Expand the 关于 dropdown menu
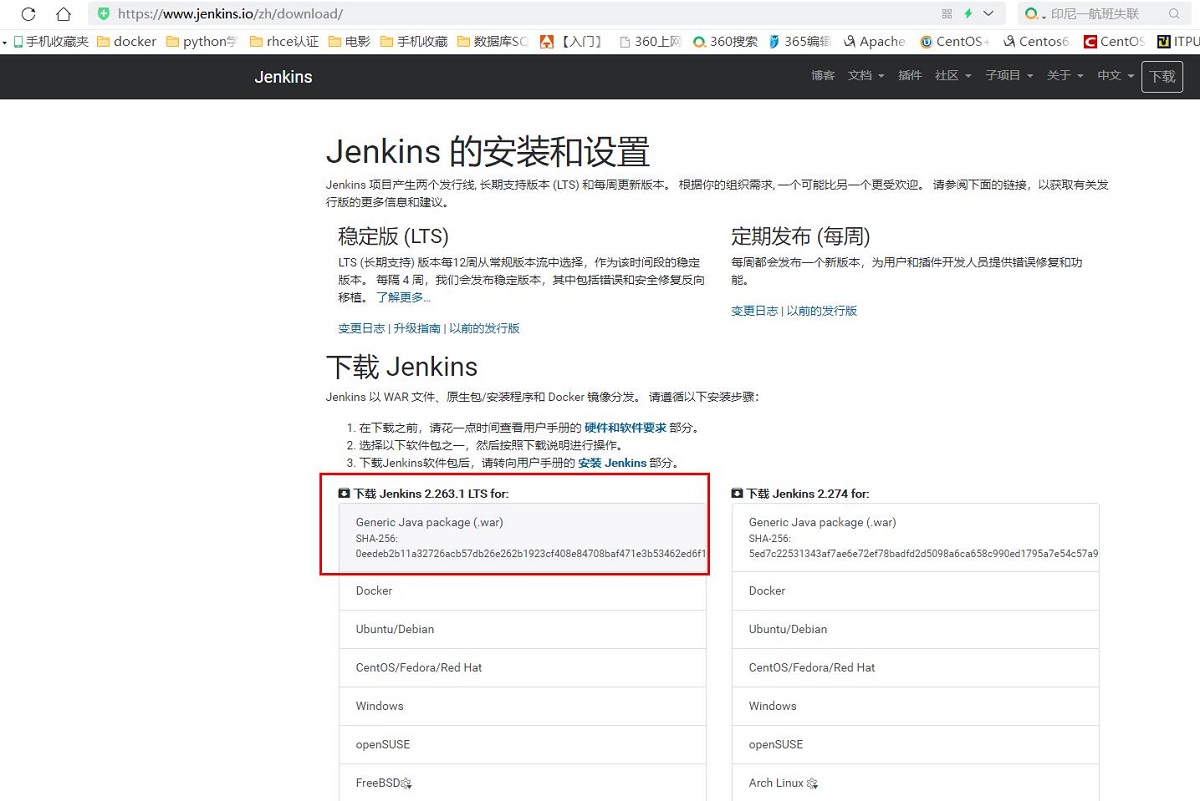Screen dimensions: 1200x801 tap(1065, 76)
